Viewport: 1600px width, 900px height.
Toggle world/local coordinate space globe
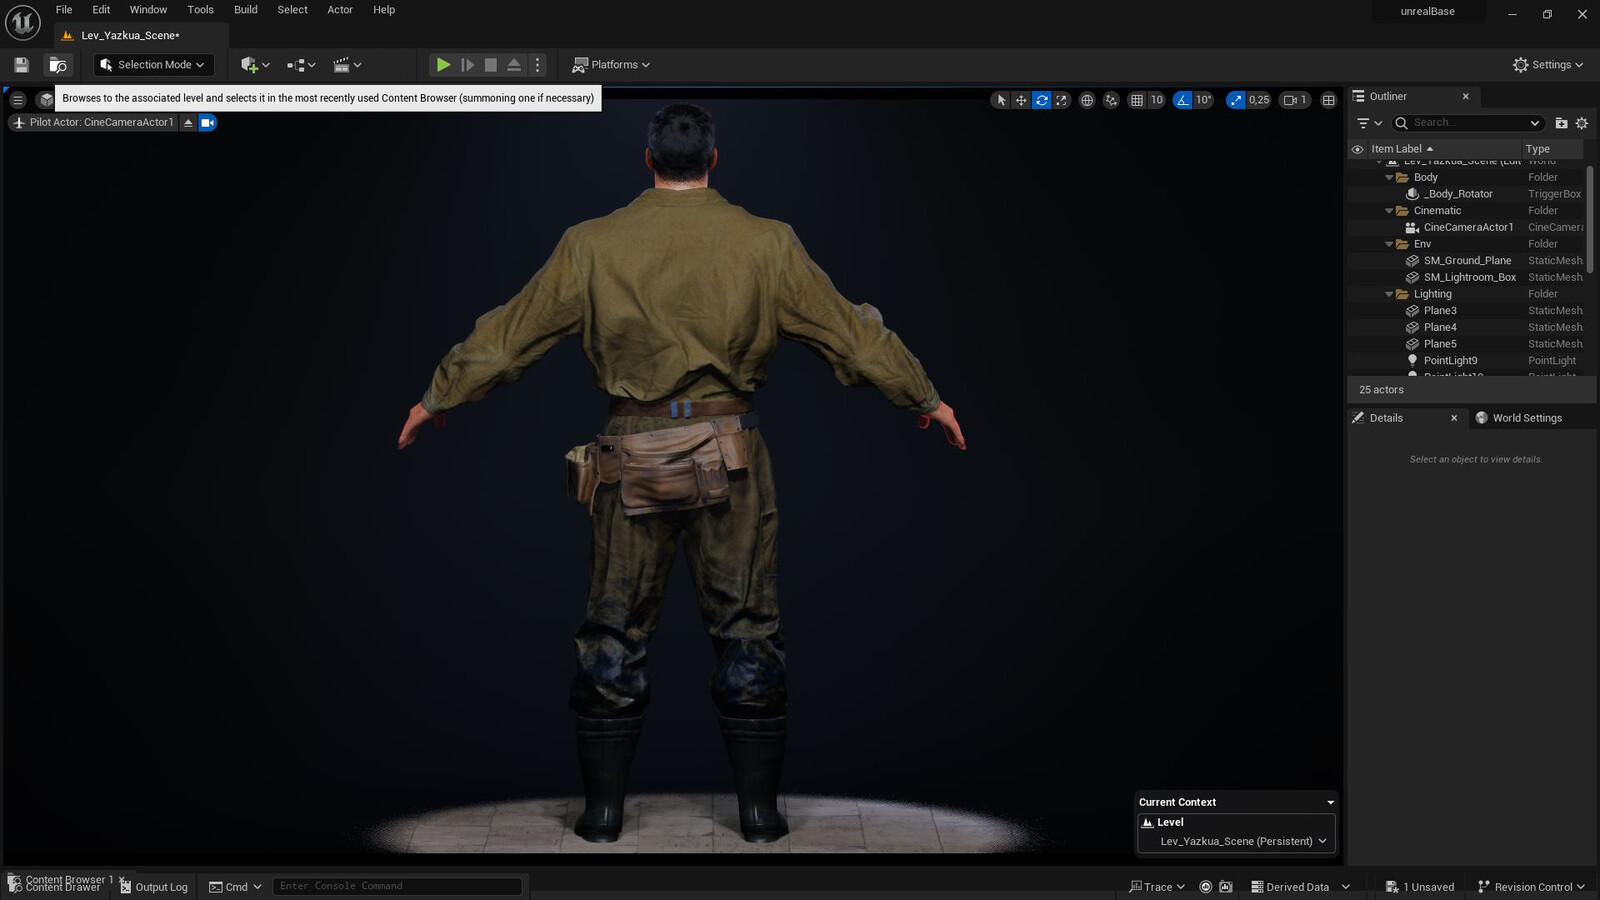1087,100
